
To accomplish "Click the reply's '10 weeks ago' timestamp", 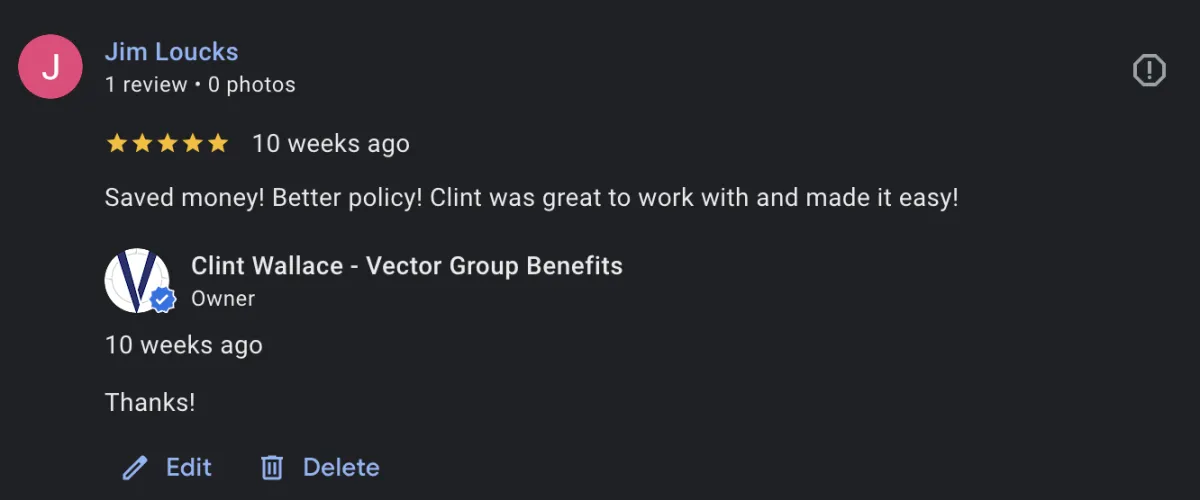I will tap(184, 346).
